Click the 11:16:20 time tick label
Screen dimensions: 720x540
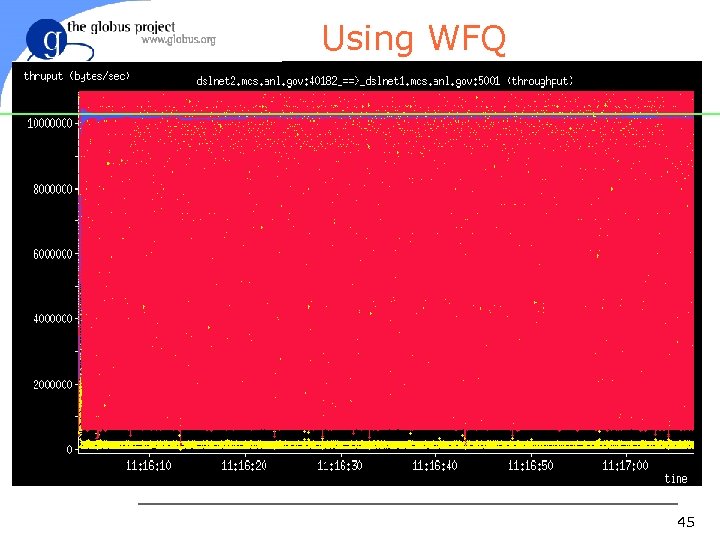[244, 466]
